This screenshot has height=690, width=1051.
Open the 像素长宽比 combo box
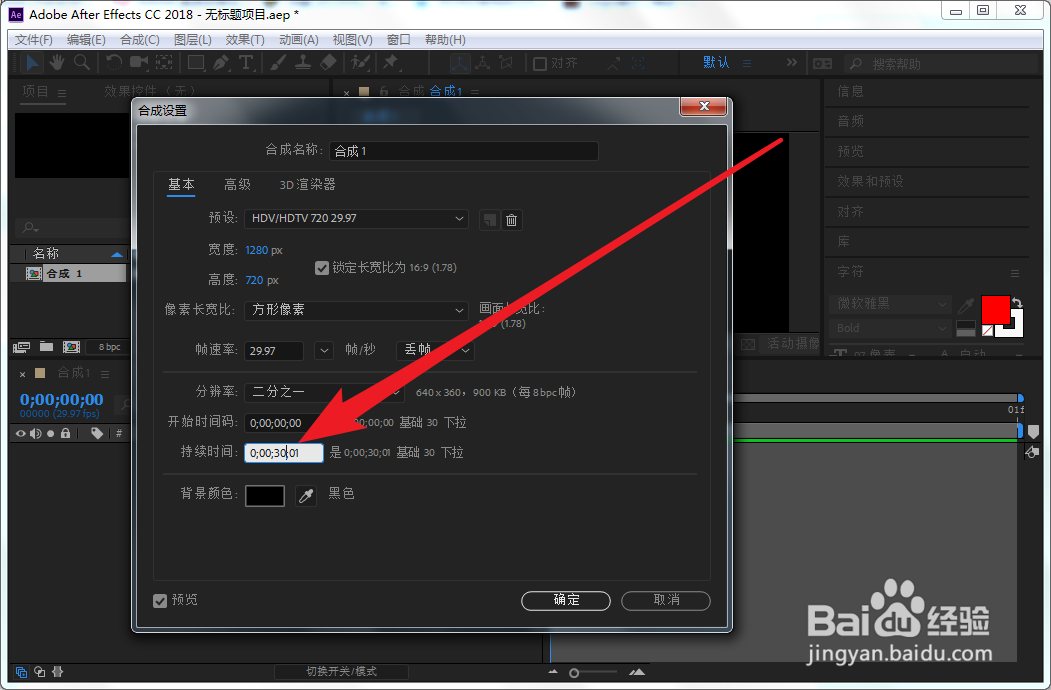355,311
